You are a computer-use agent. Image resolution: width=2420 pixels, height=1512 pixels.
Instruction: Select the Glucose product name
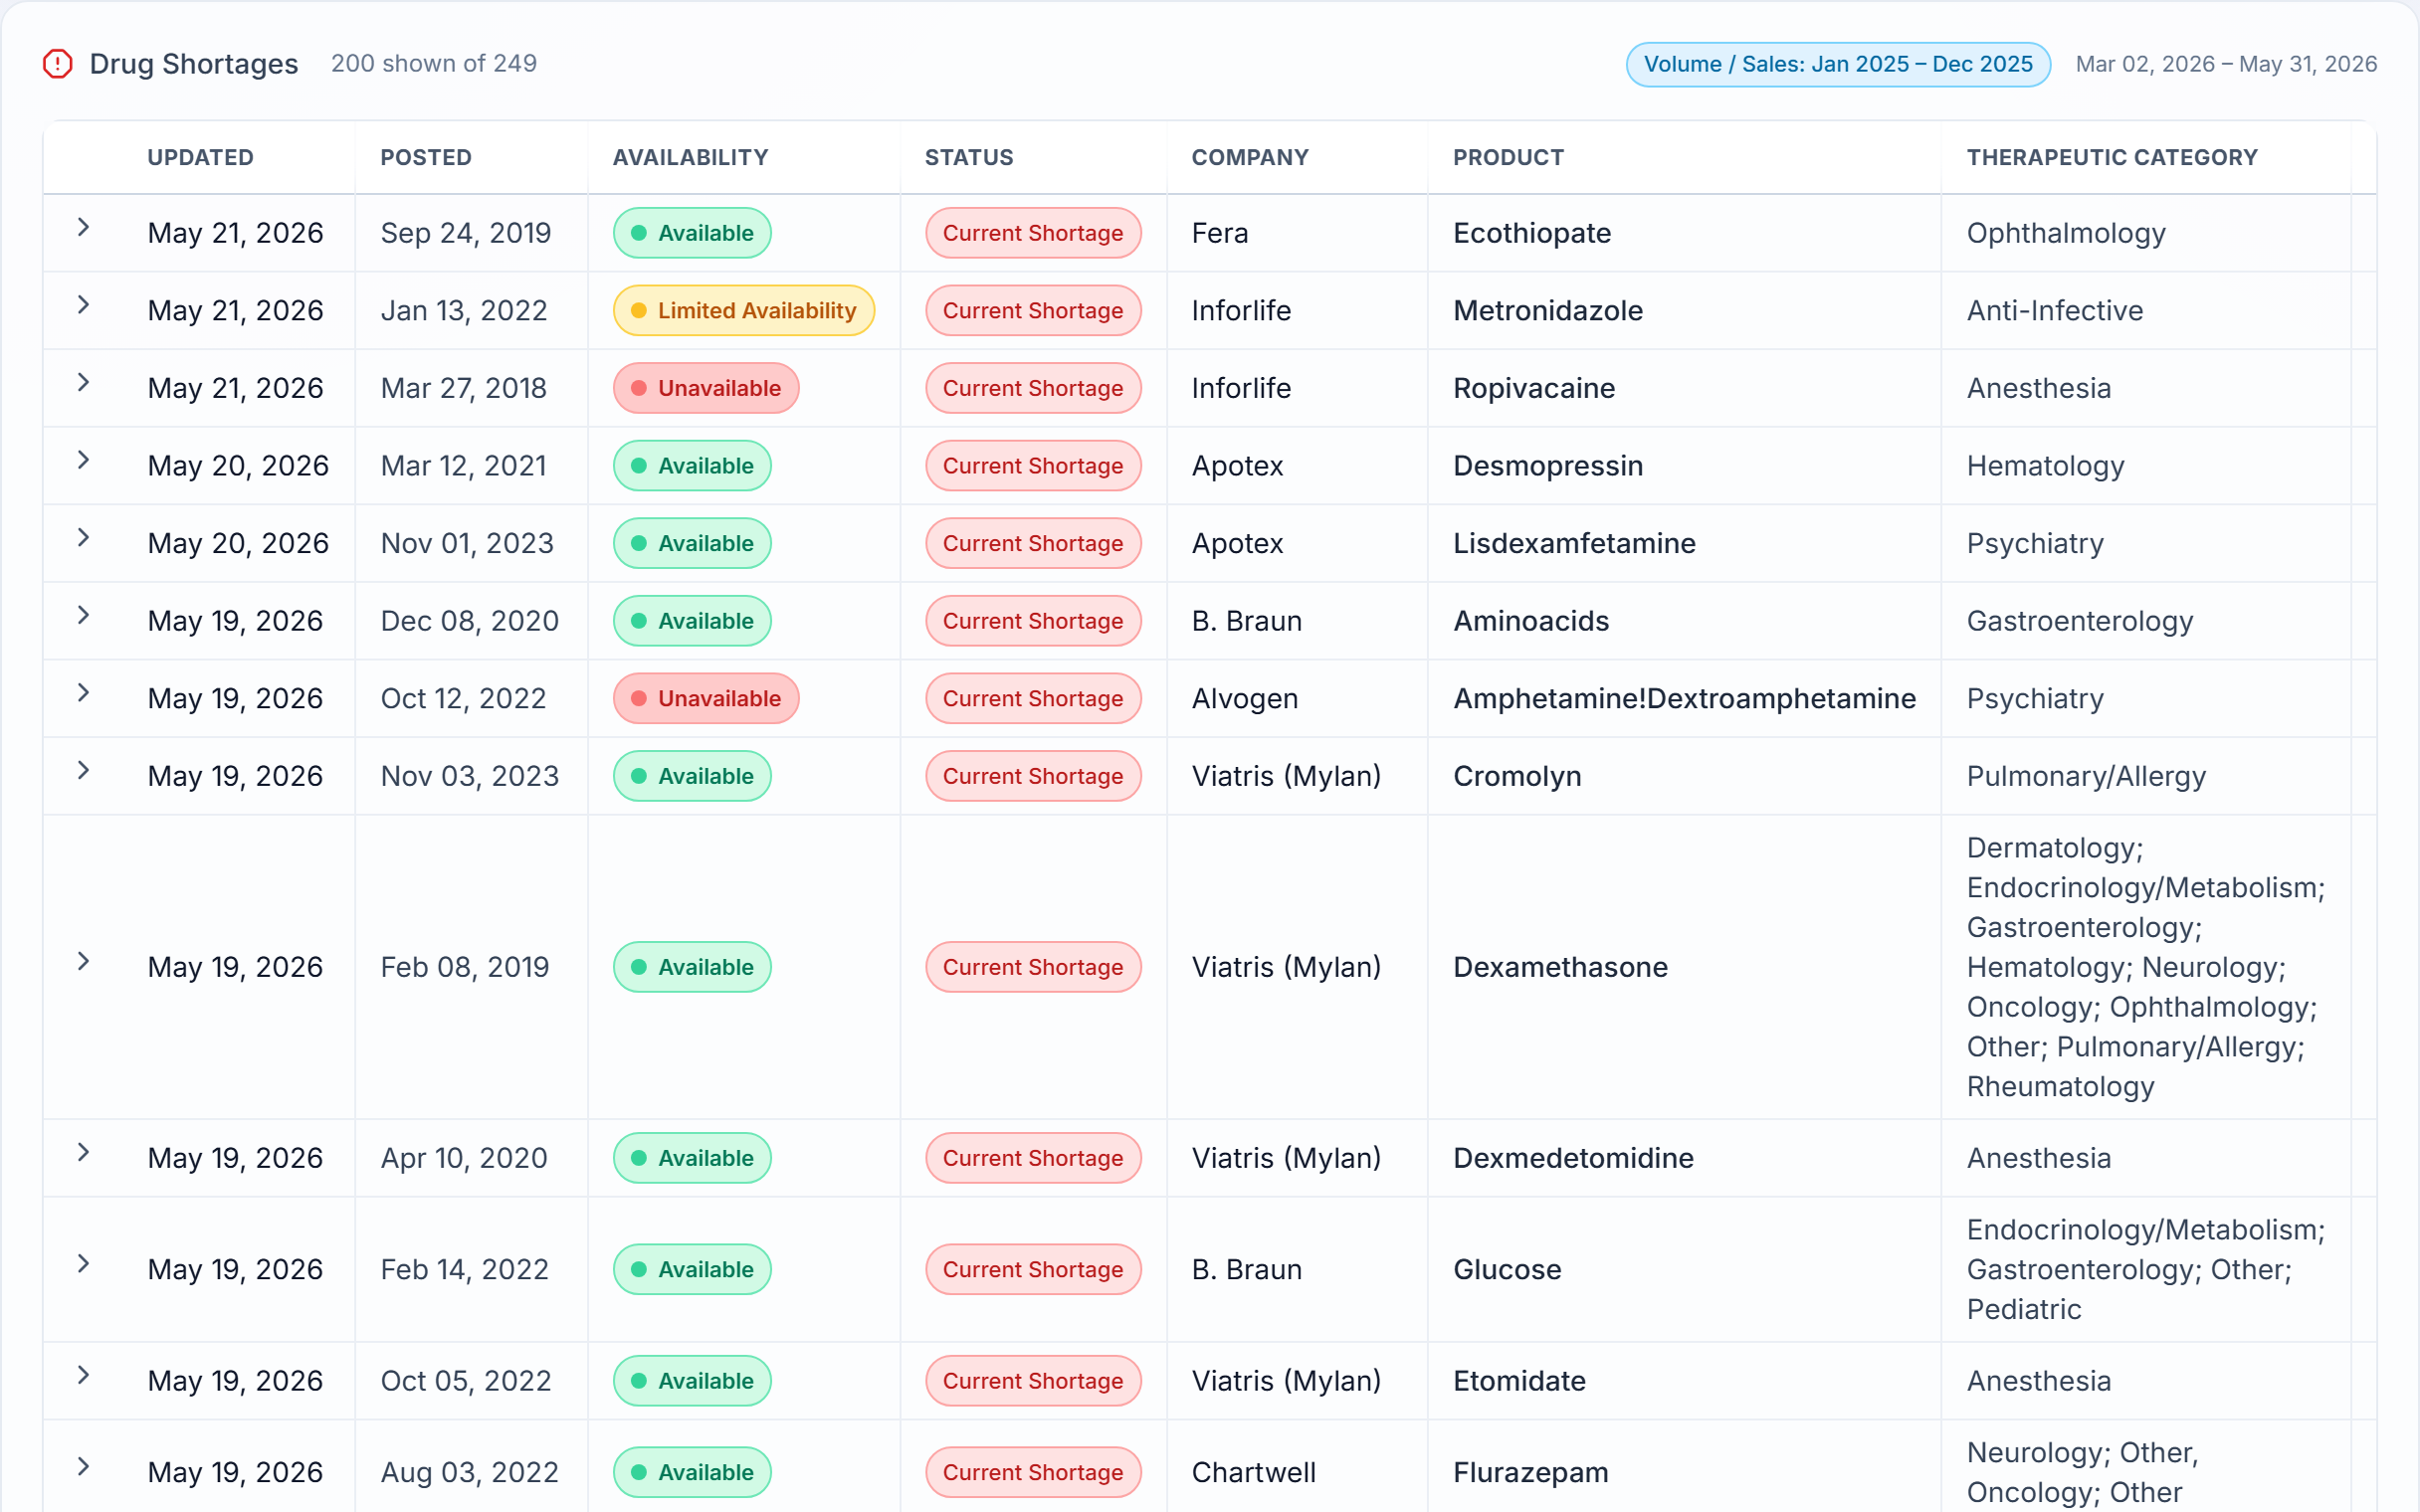tap(1507, 1269)
